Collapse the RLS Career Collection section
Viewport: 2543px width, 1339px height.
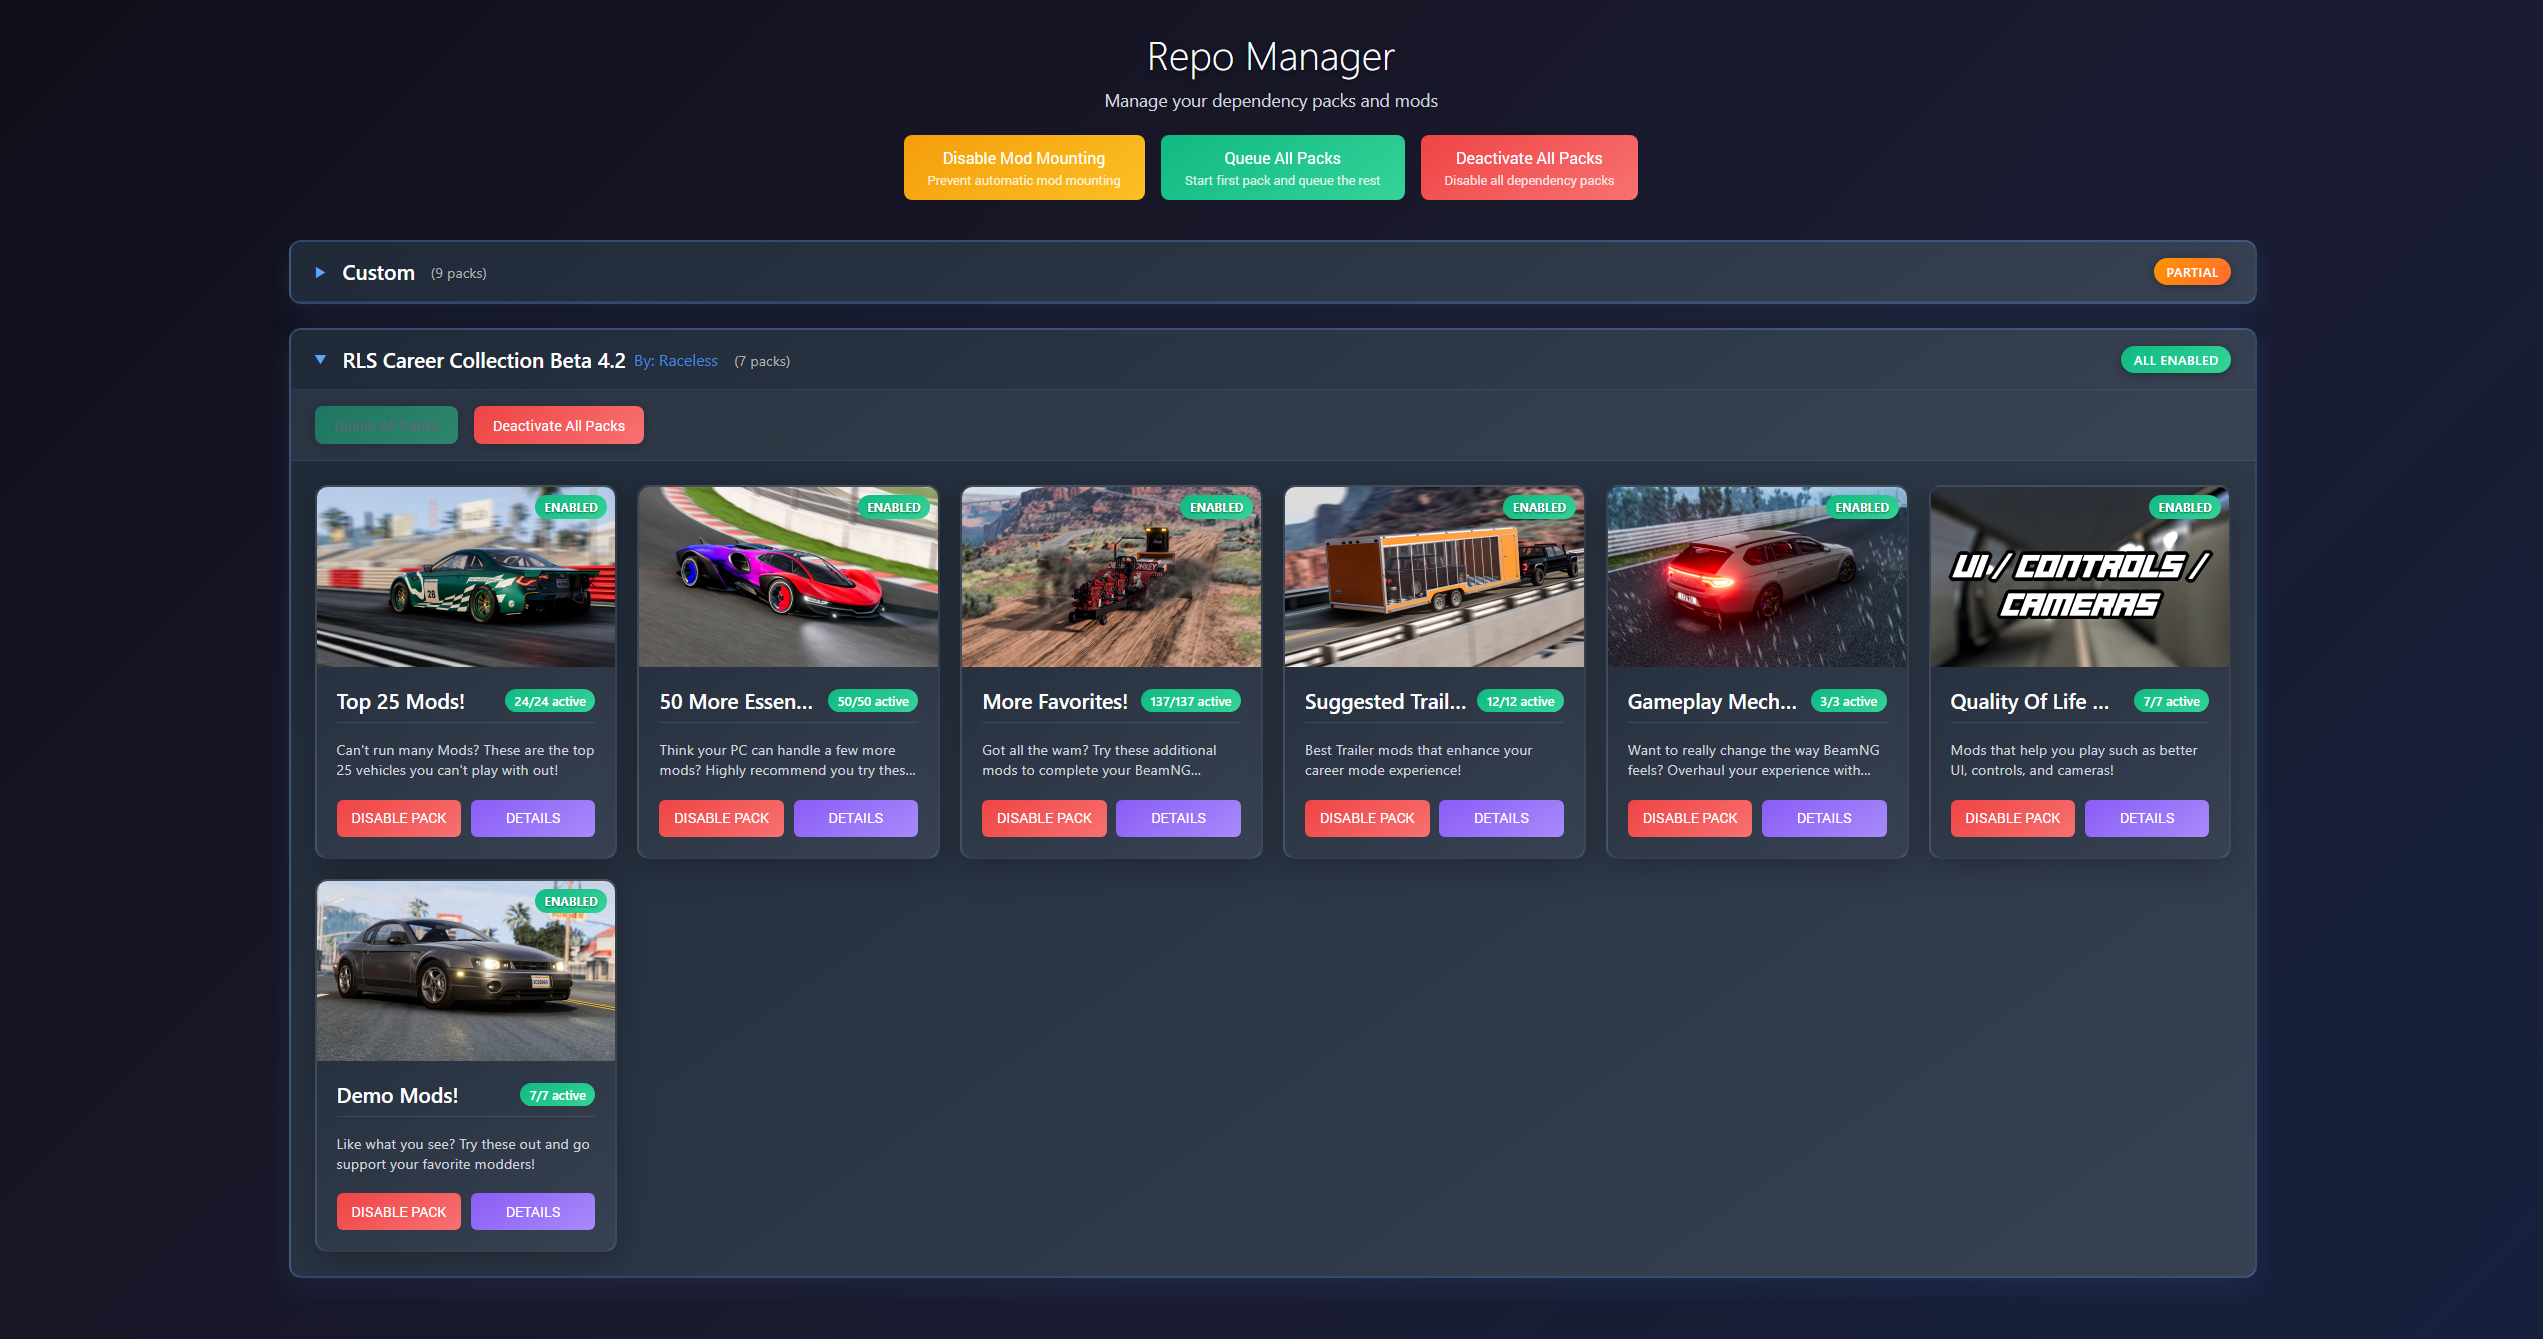[x=320, y=360]
